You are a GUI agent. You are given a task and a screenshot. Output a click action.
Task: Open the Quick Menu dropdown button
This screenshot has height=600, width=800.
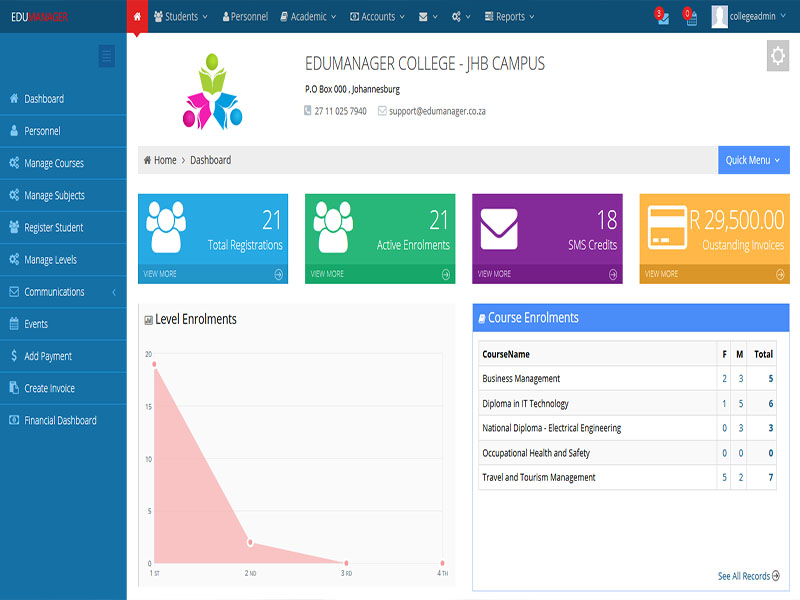754,160
